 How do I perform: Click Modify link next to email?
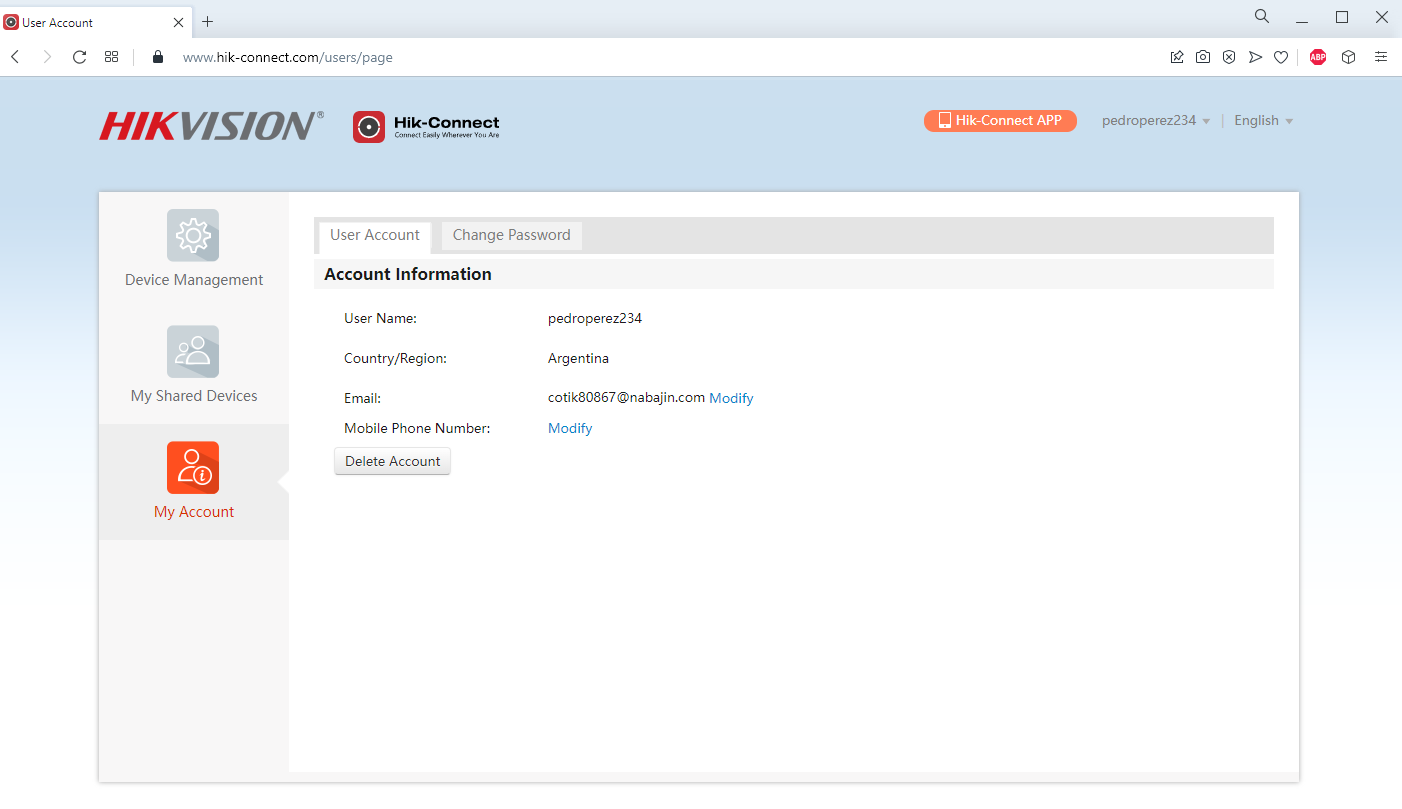click(x=731, y=398)
